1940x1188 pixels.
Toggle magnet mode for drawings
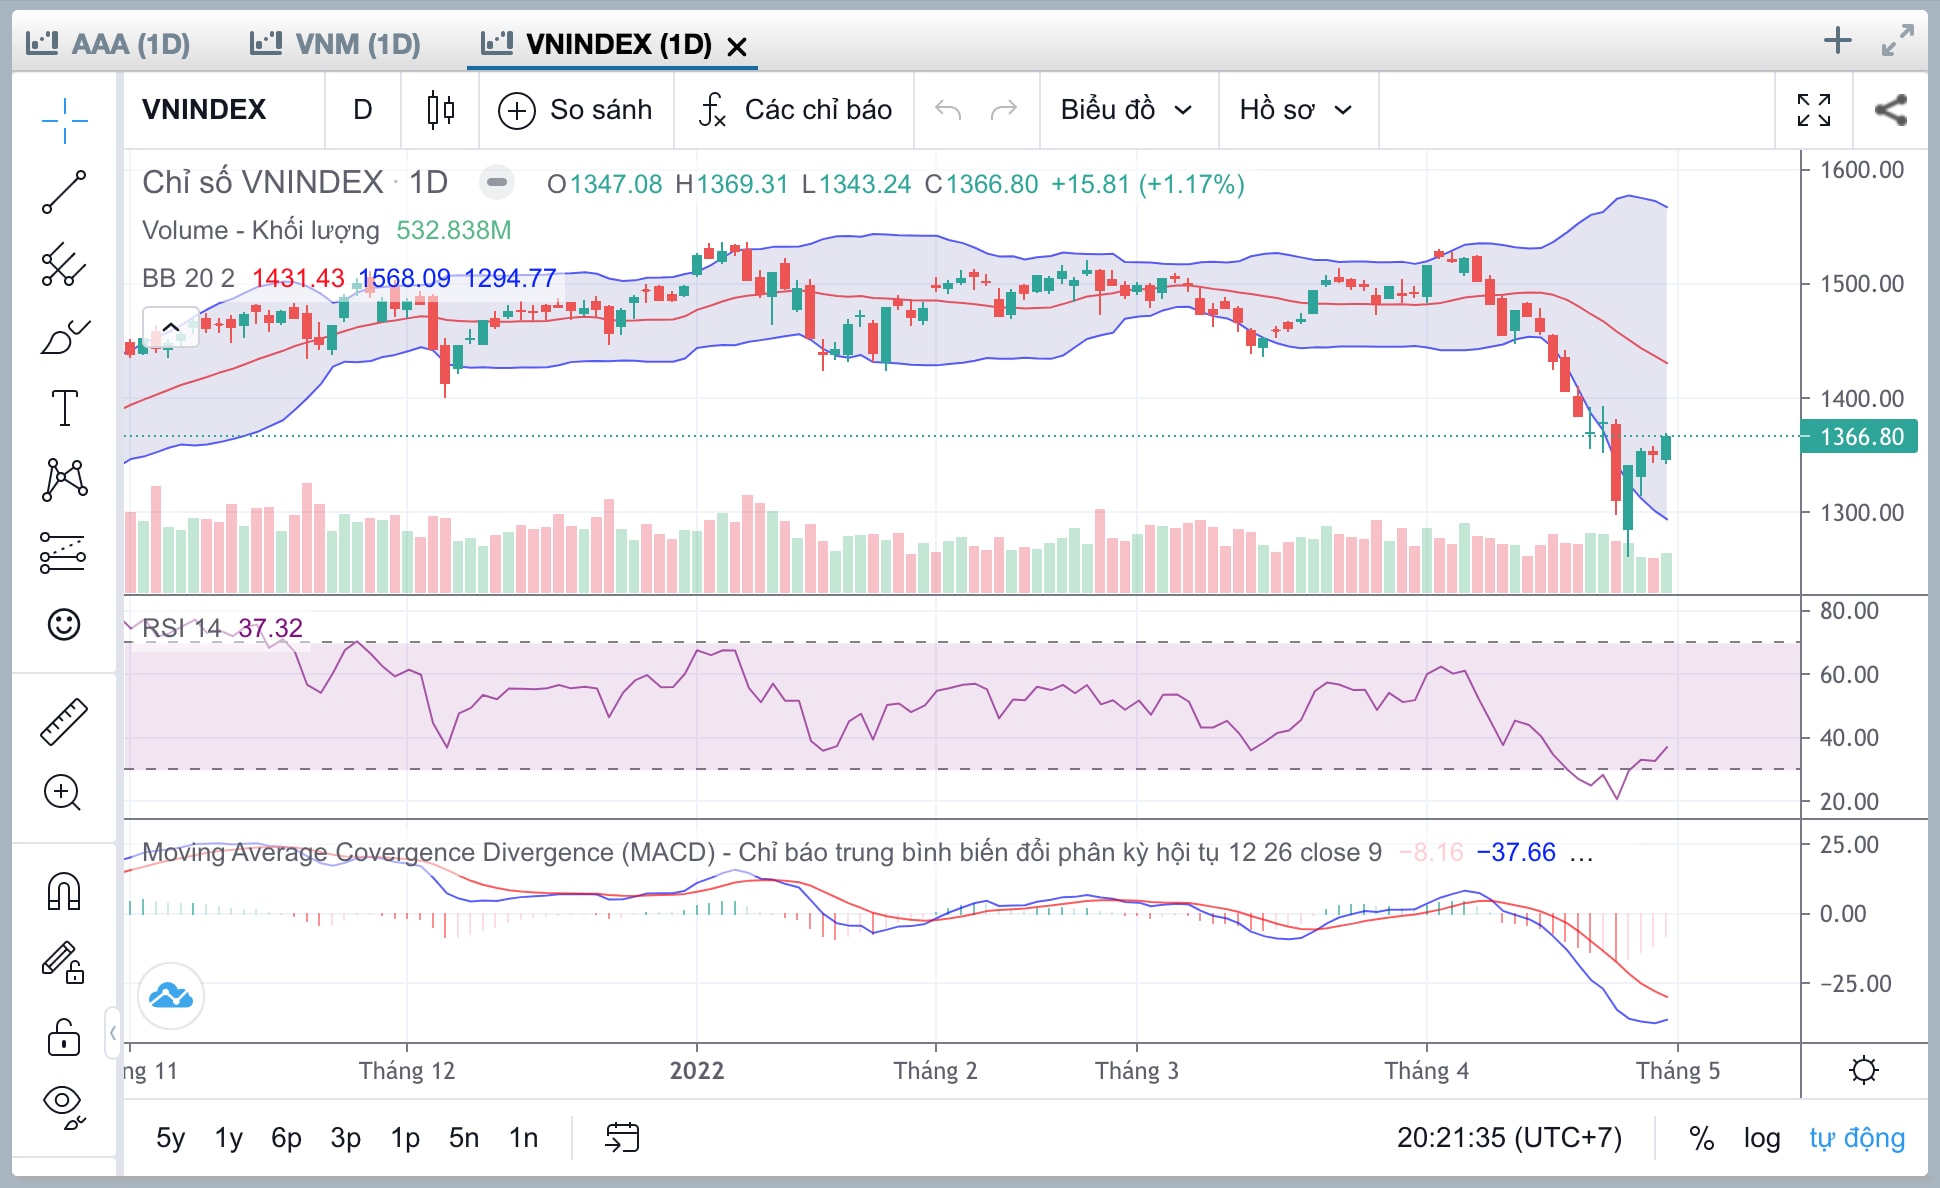pos(64,891)
